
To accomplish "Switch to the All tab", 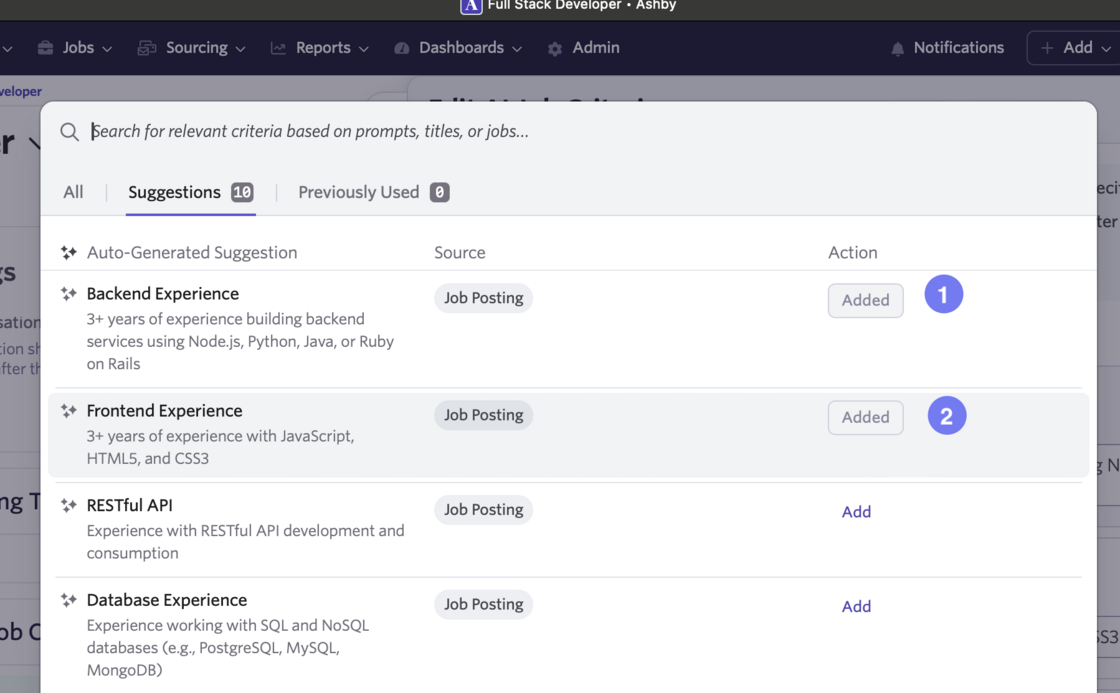I will pos(73,192).
